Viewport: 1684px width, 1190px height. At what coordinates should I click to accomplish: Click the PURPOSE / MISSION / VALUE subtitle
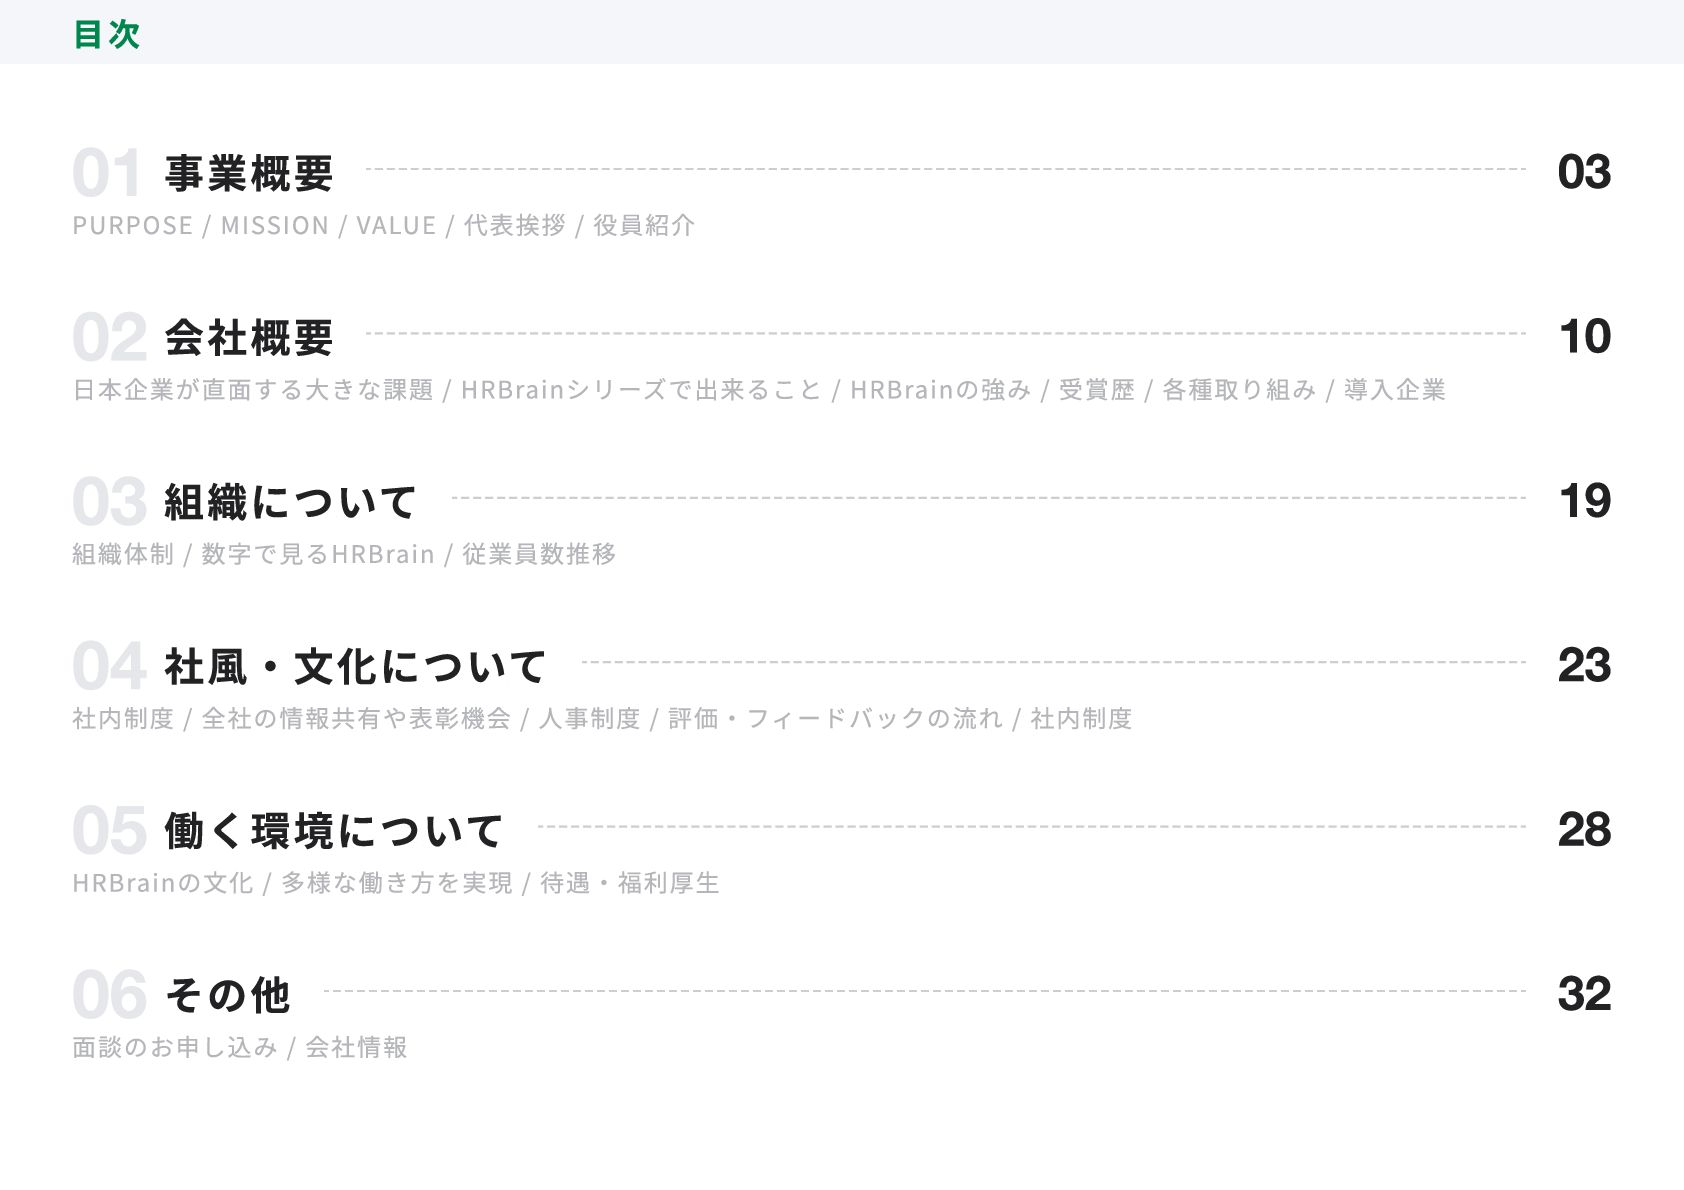tap(254, 225)
